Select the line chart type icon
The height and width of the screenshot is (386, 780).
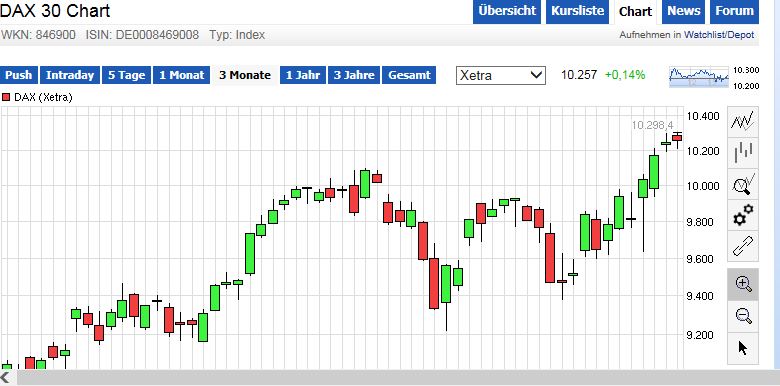[743, 121]
